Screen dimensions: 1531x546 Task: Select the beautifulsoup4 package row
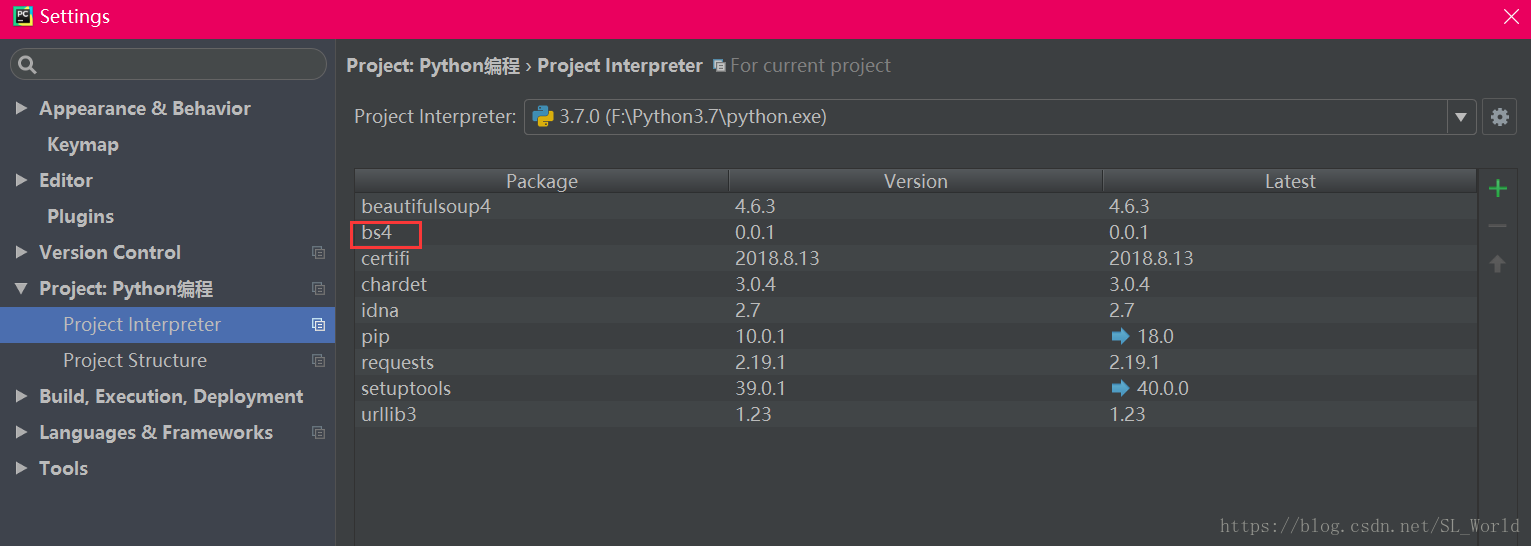coord(915,207)
